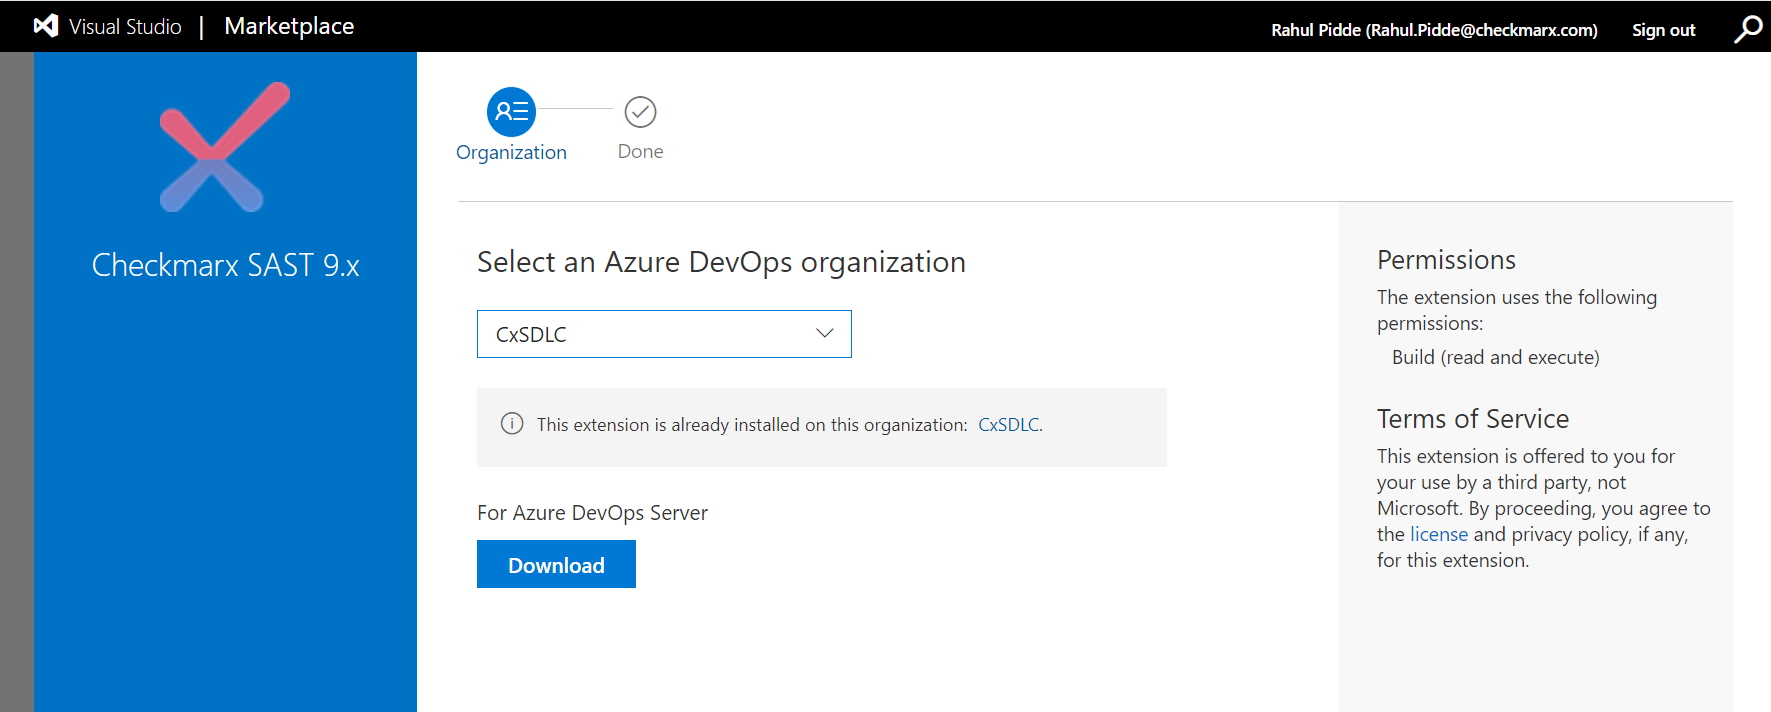Switch to the Done step label

click(640, 151)
